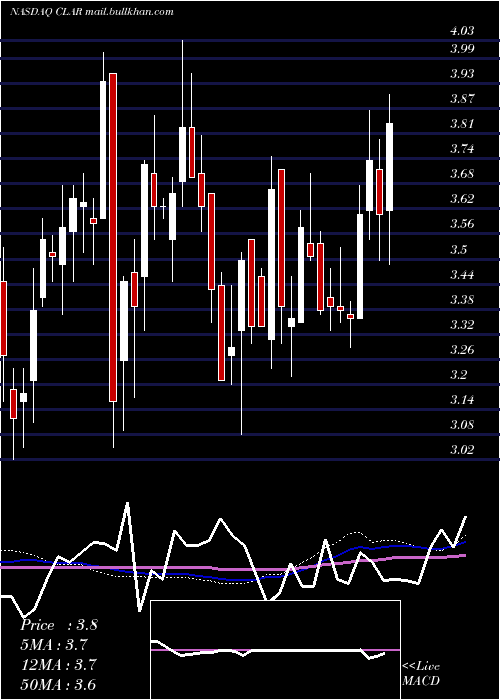Image resolution: width=500 pixels, height=700 pixels.
Task: Click the 4.03 price axis label
Action: click(x=462, y=31)
